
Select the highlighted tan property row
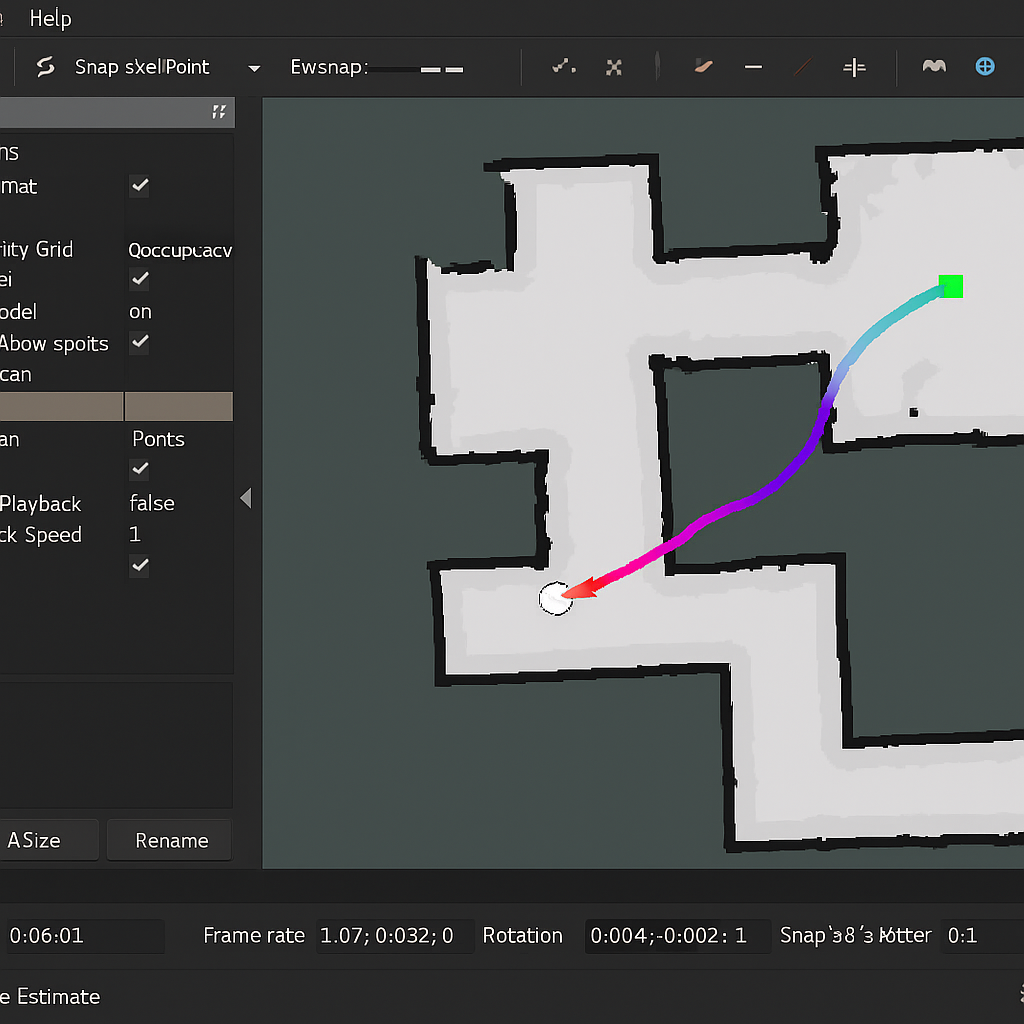coord(116,406)
